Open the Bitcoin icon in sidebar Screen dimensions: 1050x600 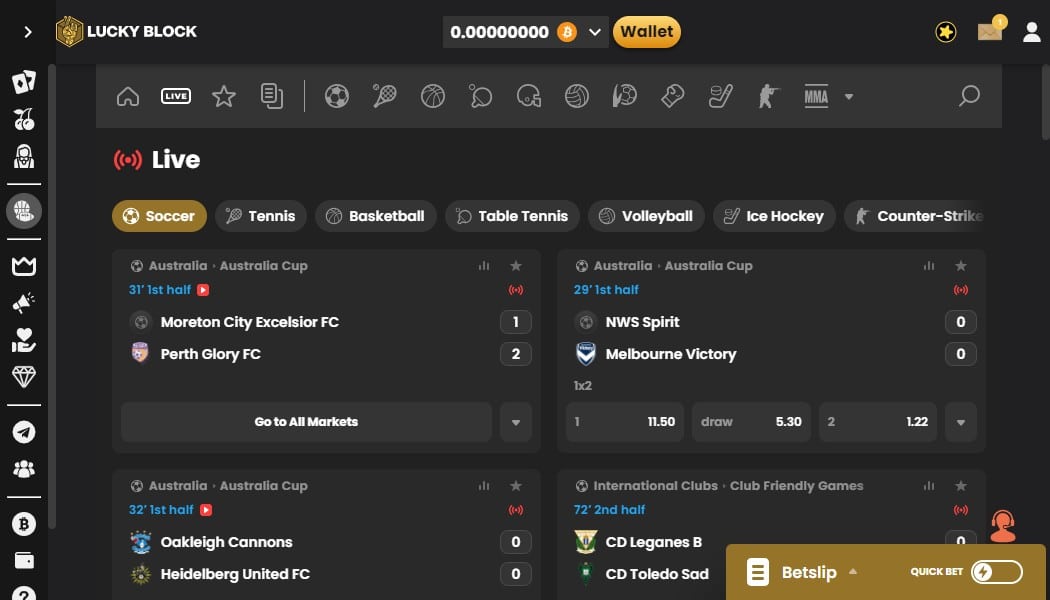pyautogui.click(x=24, y=524)
